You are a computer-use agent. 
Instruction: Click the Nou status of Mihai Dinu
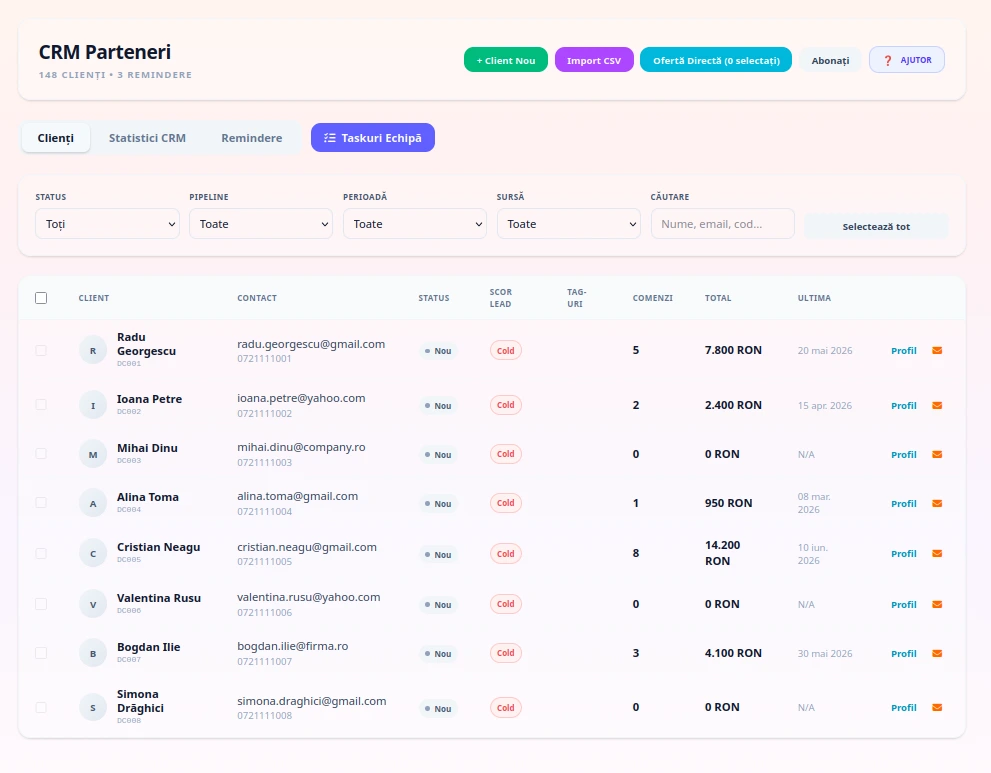438,454
